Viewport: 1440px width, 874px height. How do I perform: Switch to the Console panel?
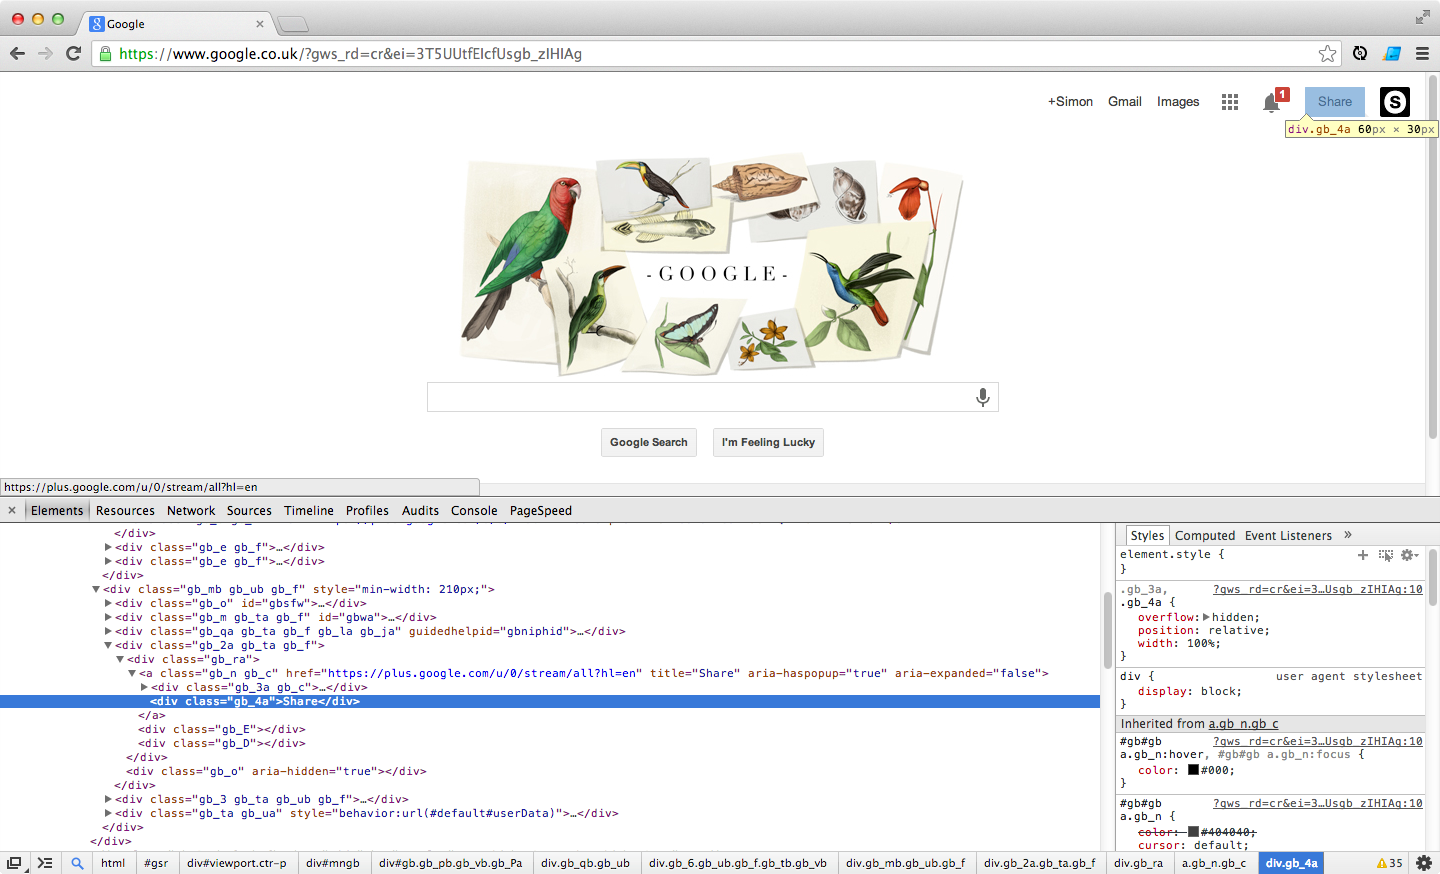click(x=474, y=510)
